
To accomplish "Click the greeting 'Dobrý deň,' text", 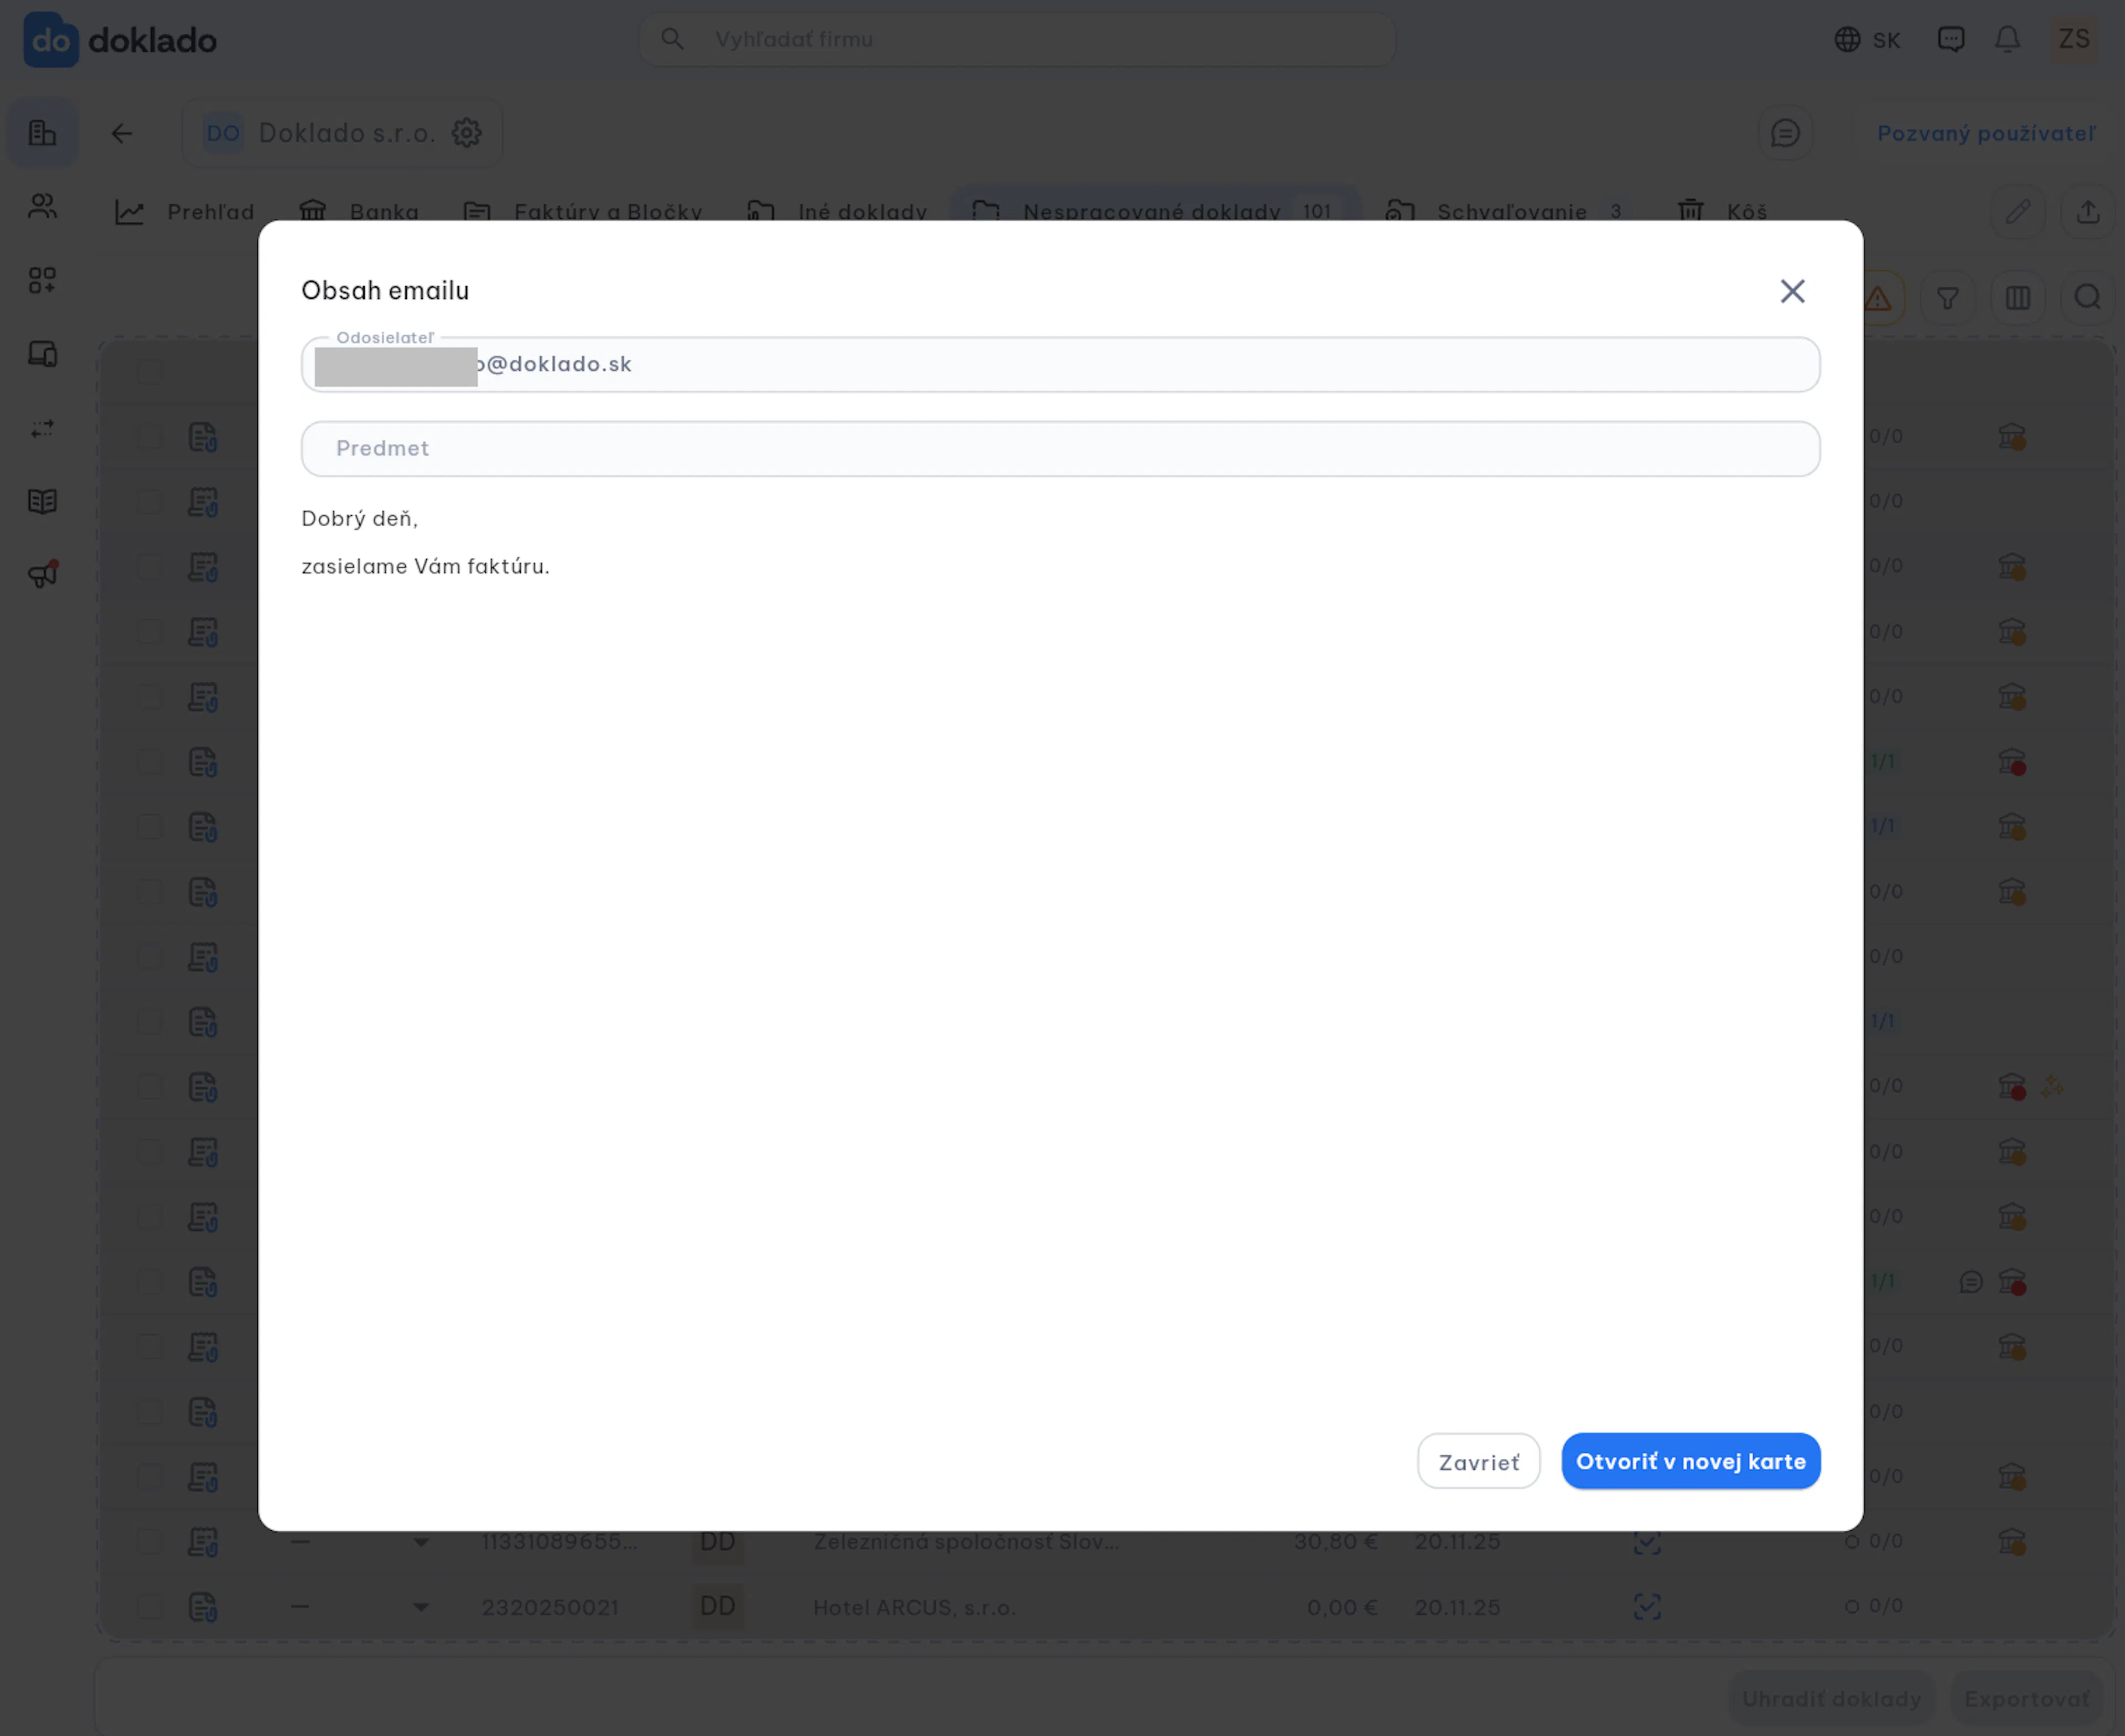I will click(359, 518).
